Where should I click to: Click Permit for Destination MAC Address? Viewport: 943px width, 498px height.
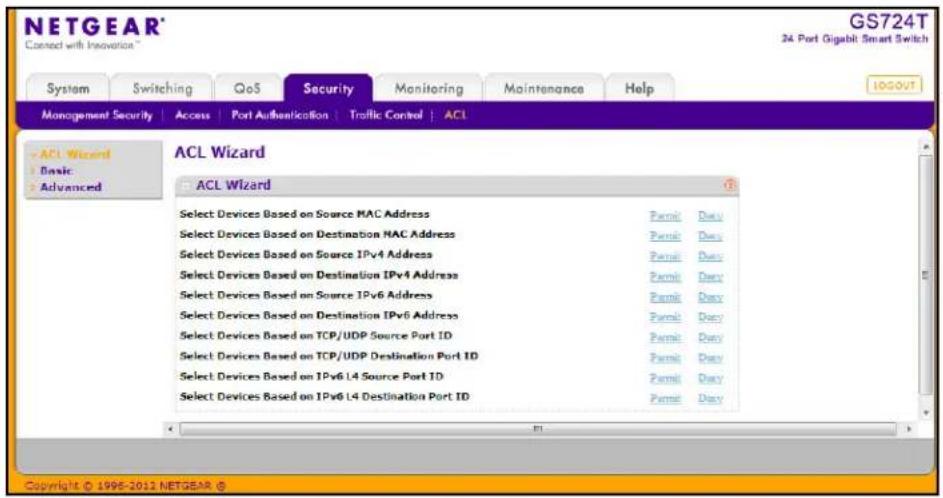665,236
